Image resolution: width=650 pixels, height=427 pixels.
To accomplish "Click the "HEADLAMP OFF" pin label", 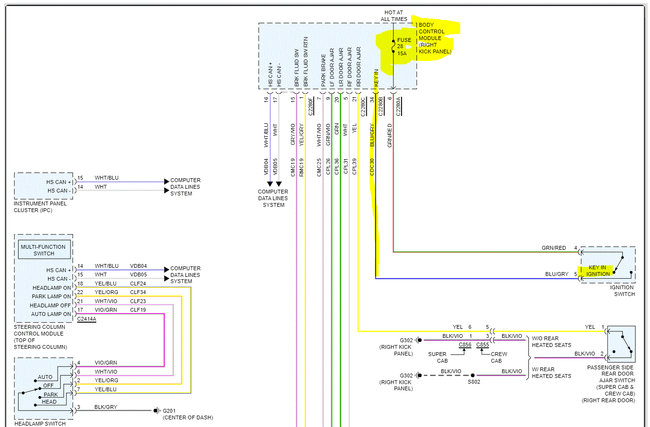I will coord(50,305).
